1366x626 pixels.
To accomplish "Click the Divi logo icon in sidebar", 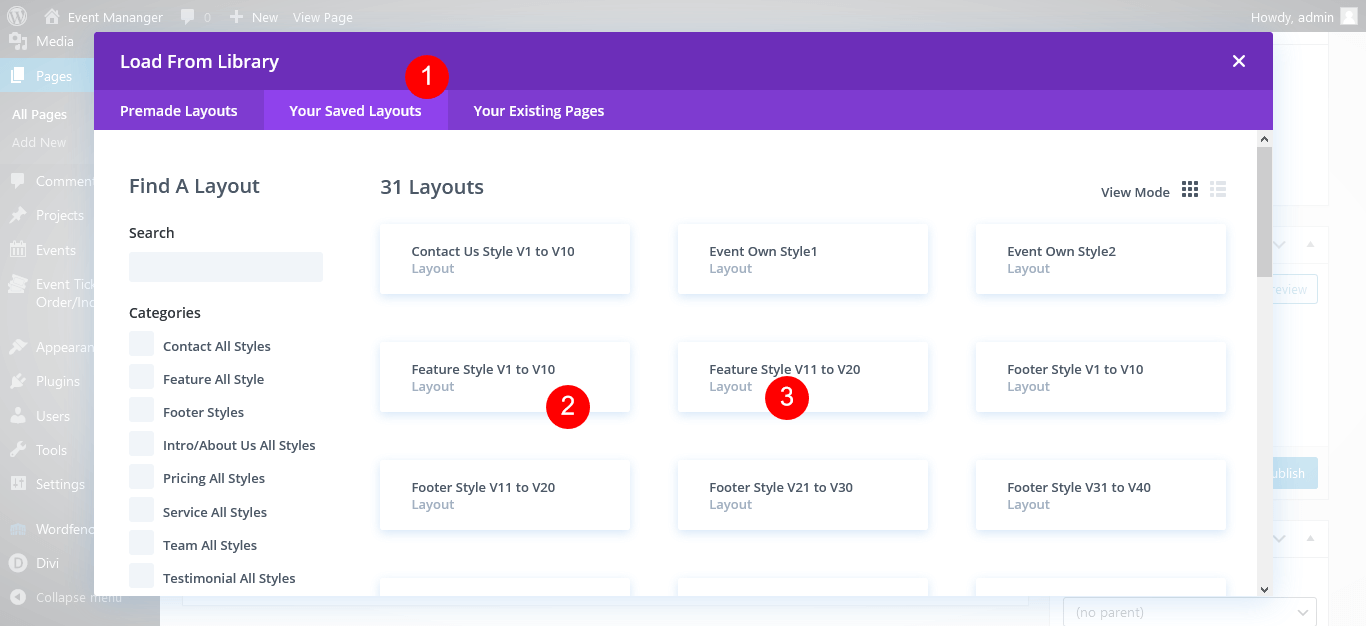I will click(x=18, y=562).
